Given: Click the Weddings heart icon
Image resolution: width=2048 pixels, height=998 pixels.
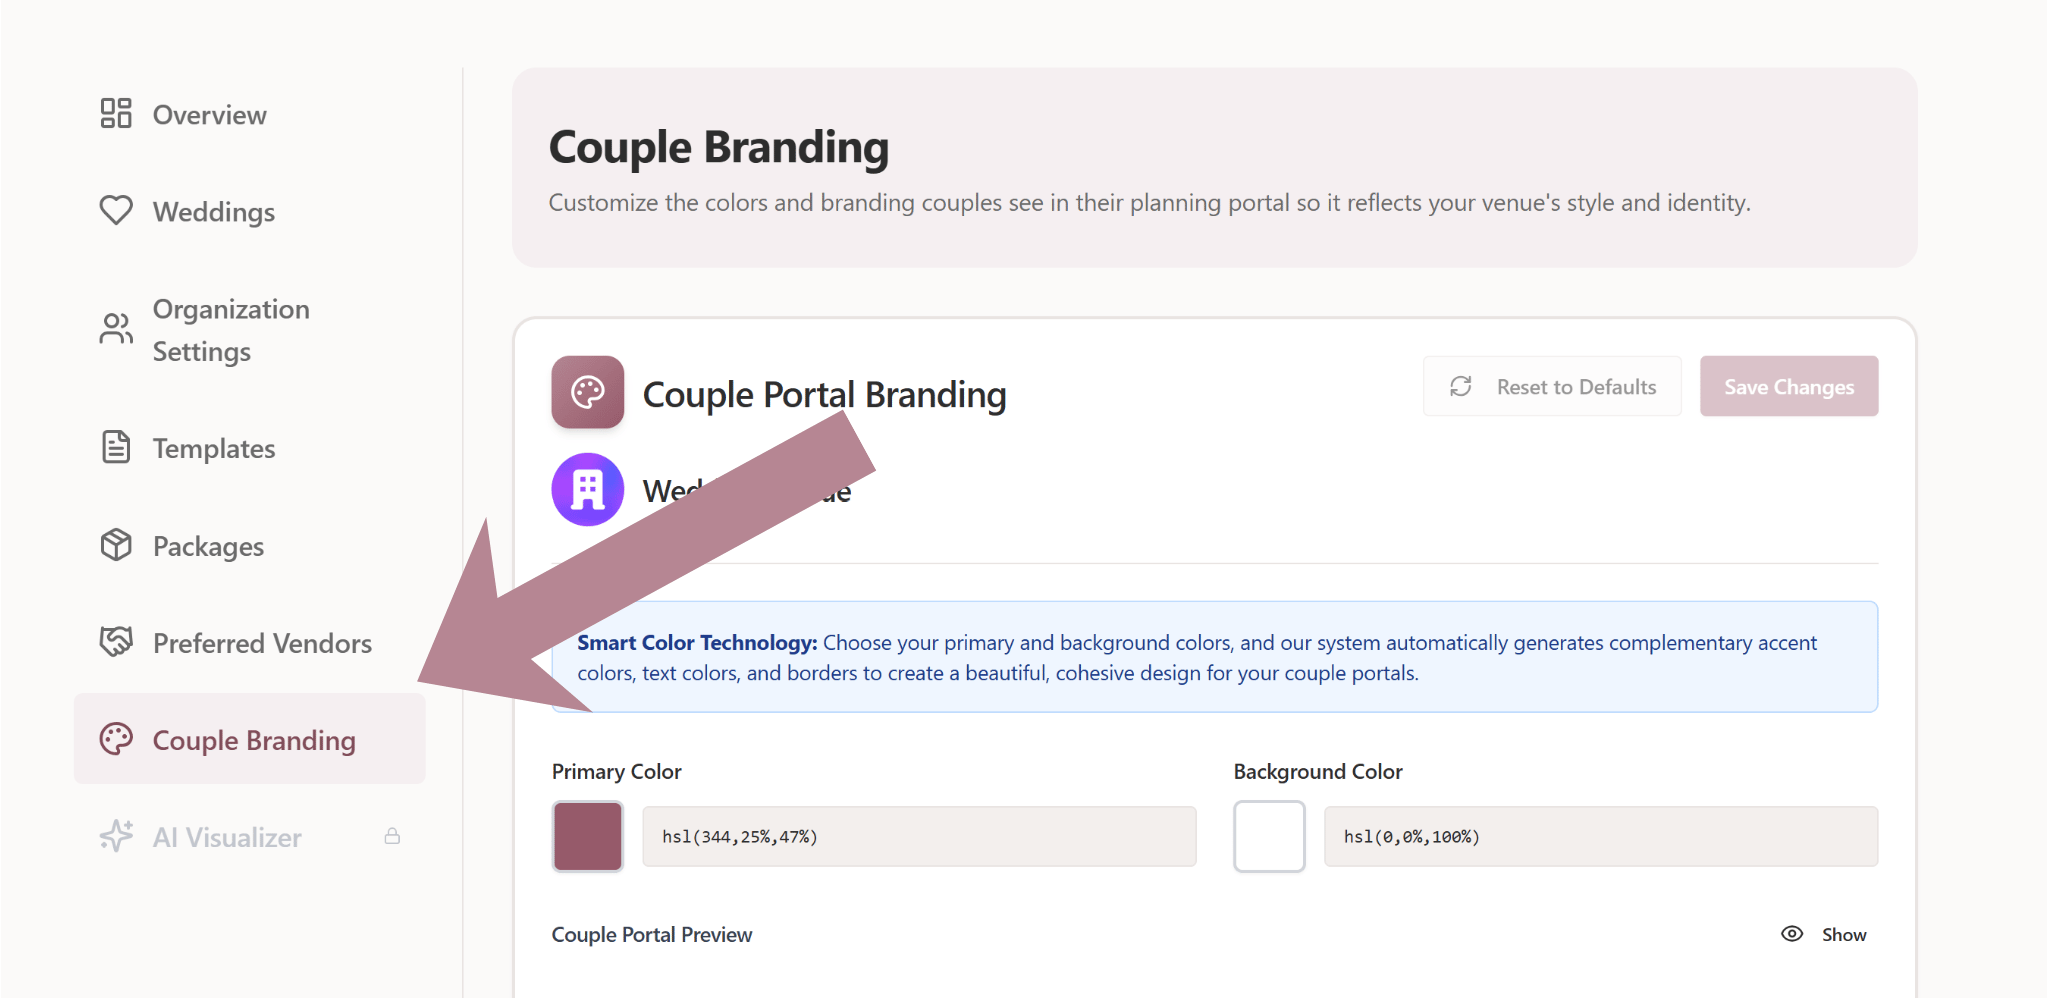Looking at the screenshot, I should (x=116, y=211).
